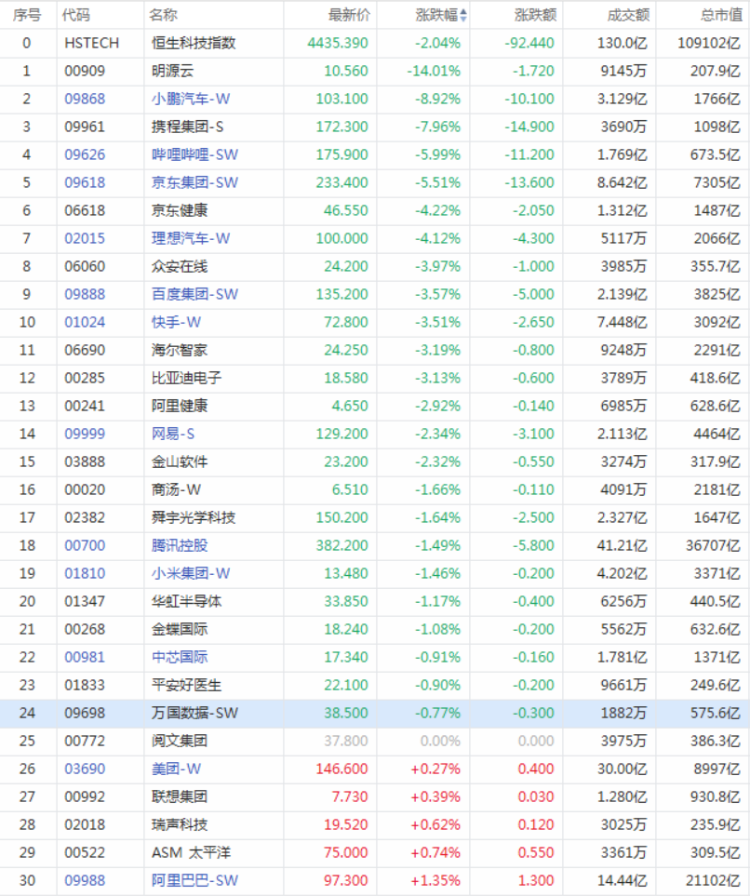Select the 华虹半导体 name cell
Screen dimensions: 750x896
tap(186, 601)
